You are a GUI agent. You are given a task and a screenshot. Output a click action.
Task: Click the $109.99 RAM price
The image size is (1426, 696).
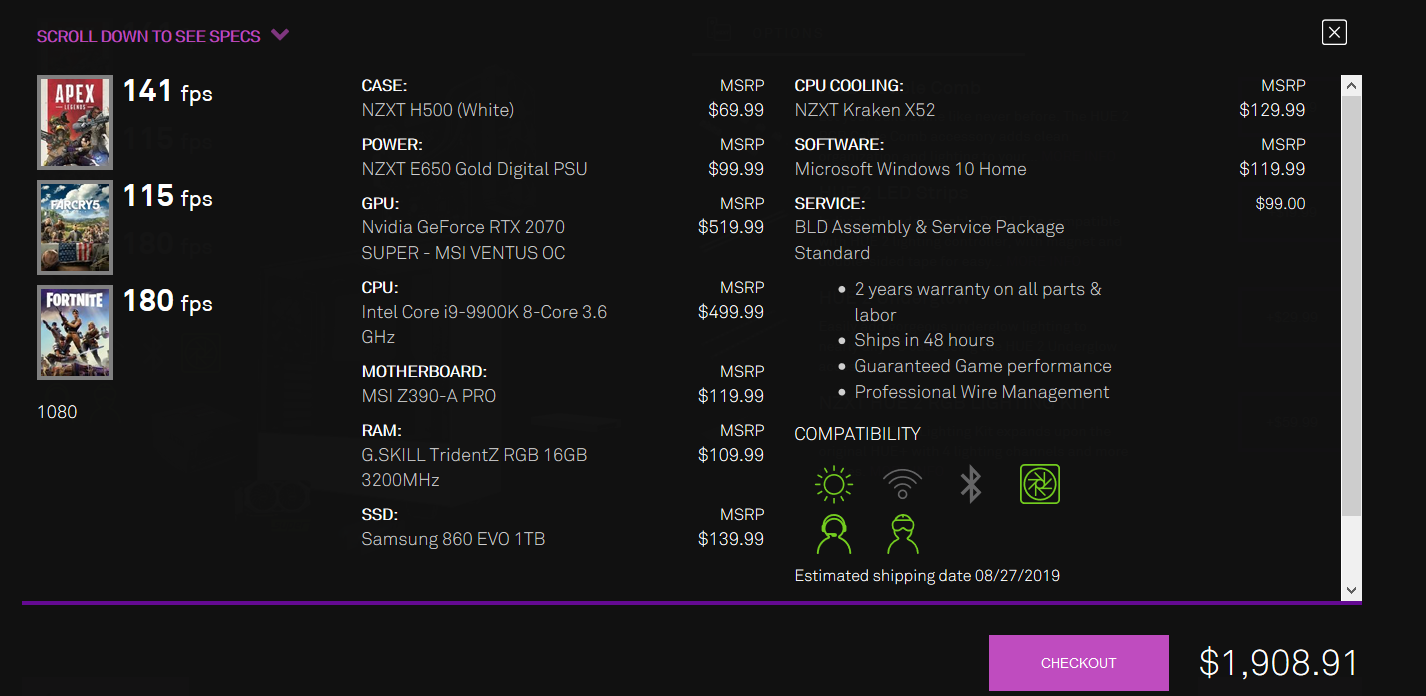pos(731,455)
